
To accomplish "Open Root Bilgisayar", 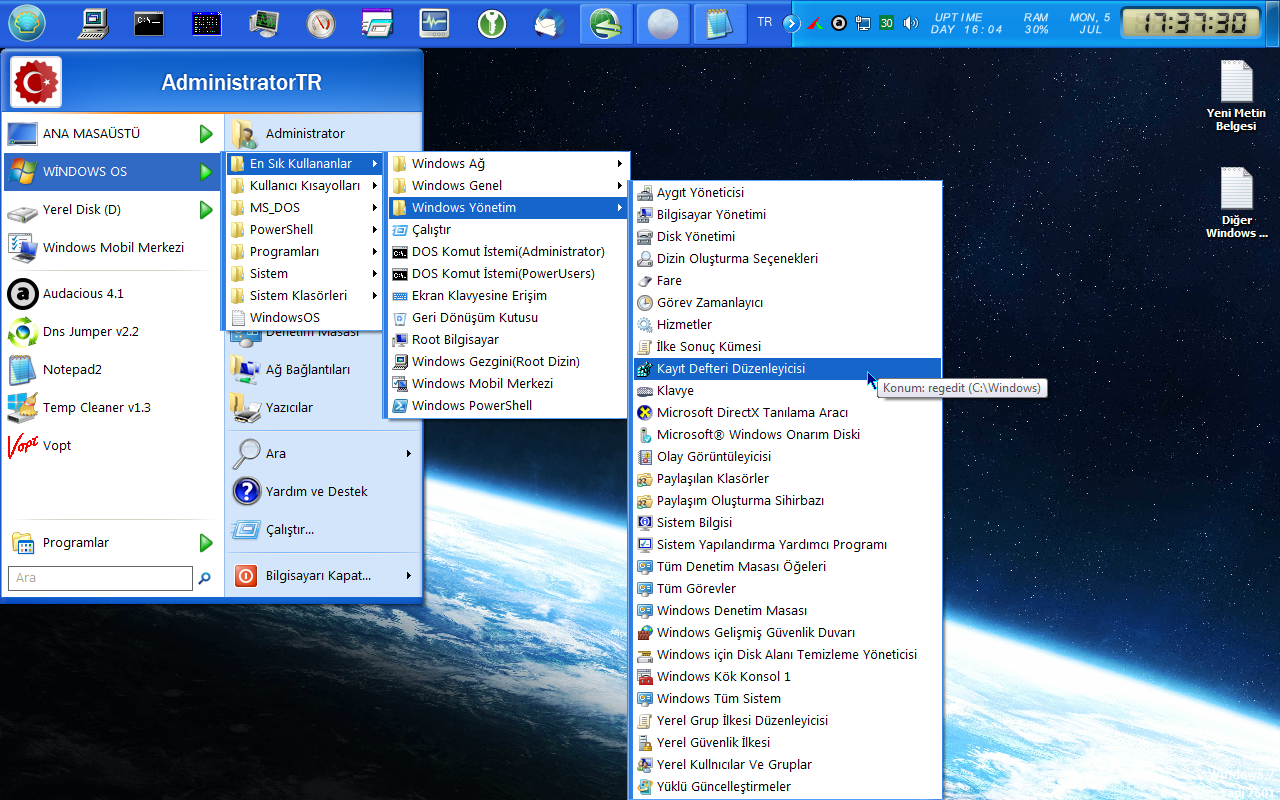I will pyautogui.click(x=507, y=340).
